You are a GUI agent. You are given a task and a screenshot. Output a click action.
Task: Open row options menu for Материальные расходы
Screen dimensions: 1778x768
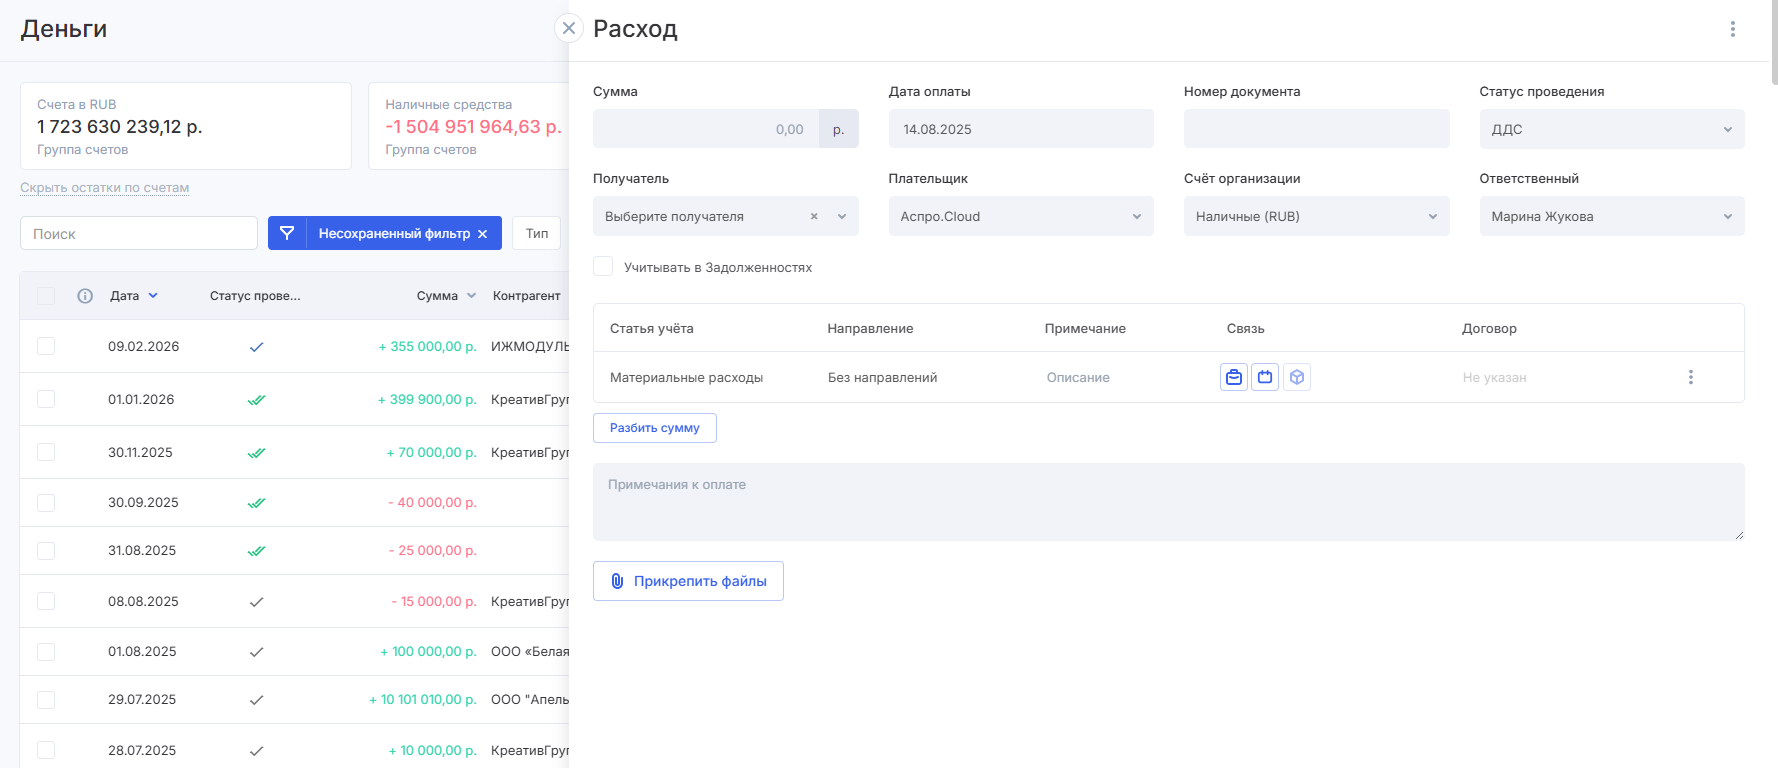pos(1691,377)
